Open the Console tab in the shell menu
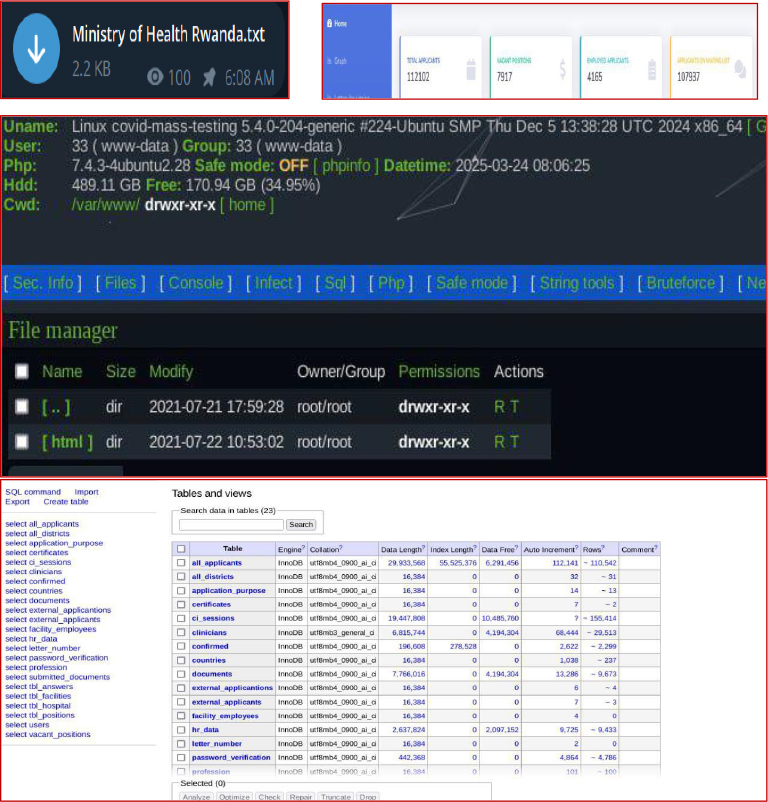Viewport: 768px width, 802px height. click(x=196, y=283)
